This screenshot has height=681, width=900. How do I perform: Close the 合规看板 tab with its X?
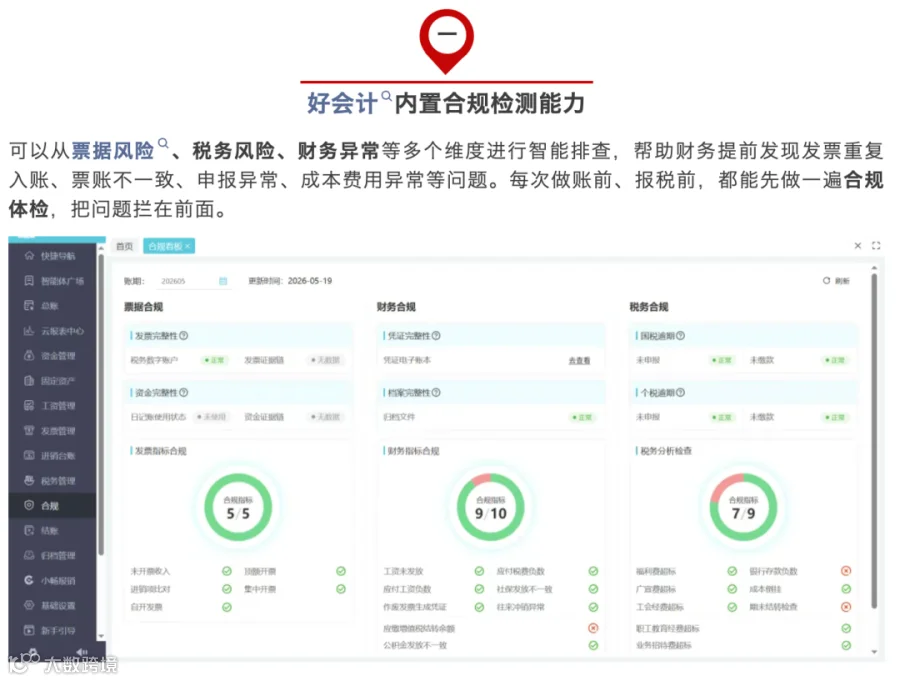[188, 246]
